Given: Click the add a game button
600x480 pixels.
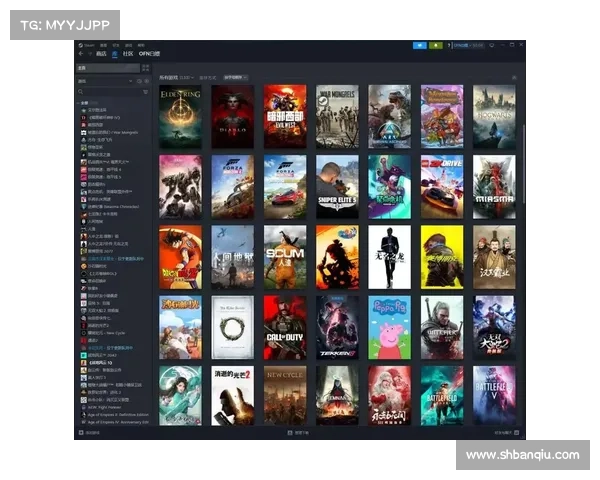Looking at the screenshot, I should pos(89,433).
